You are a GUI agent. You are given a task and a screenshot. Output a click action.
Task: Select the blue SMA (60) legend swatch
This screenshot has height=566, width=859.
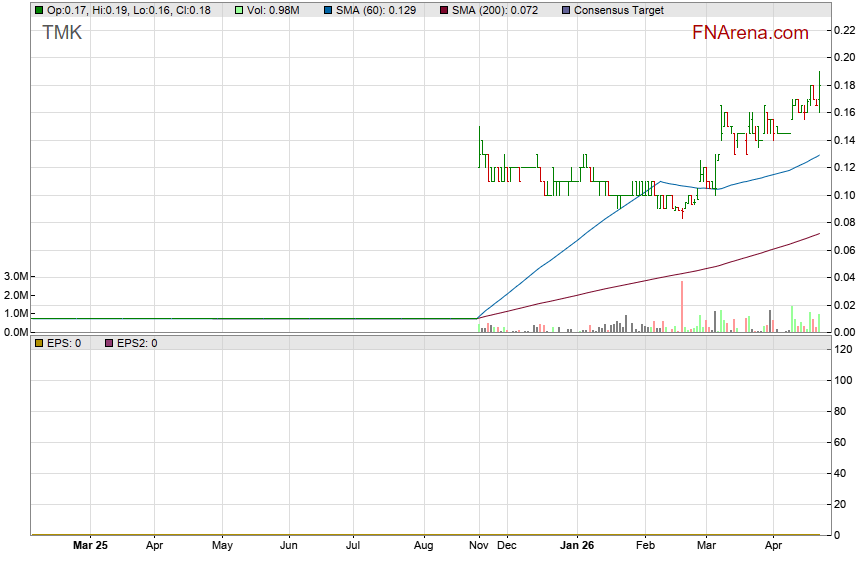pyautogui.click(x=329, y=10)
